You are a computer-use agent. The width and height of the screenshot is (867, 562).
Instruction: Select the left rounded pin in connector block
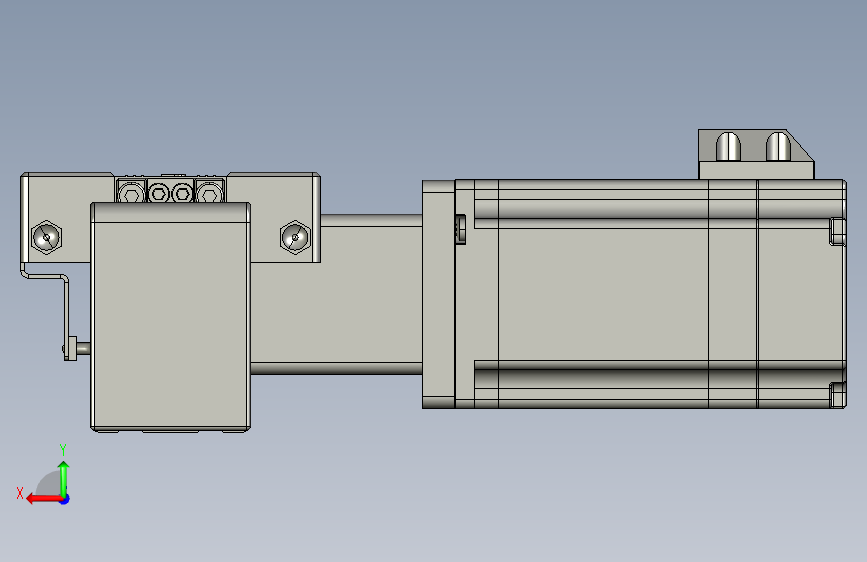click(x=728, y=147)
